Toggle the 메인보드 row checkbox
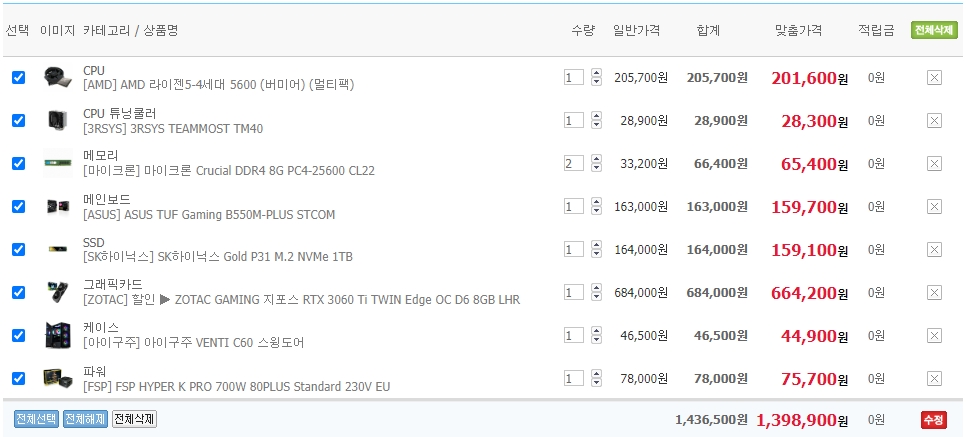This screenshot has width=966, height=437. [x=18, y=206]
